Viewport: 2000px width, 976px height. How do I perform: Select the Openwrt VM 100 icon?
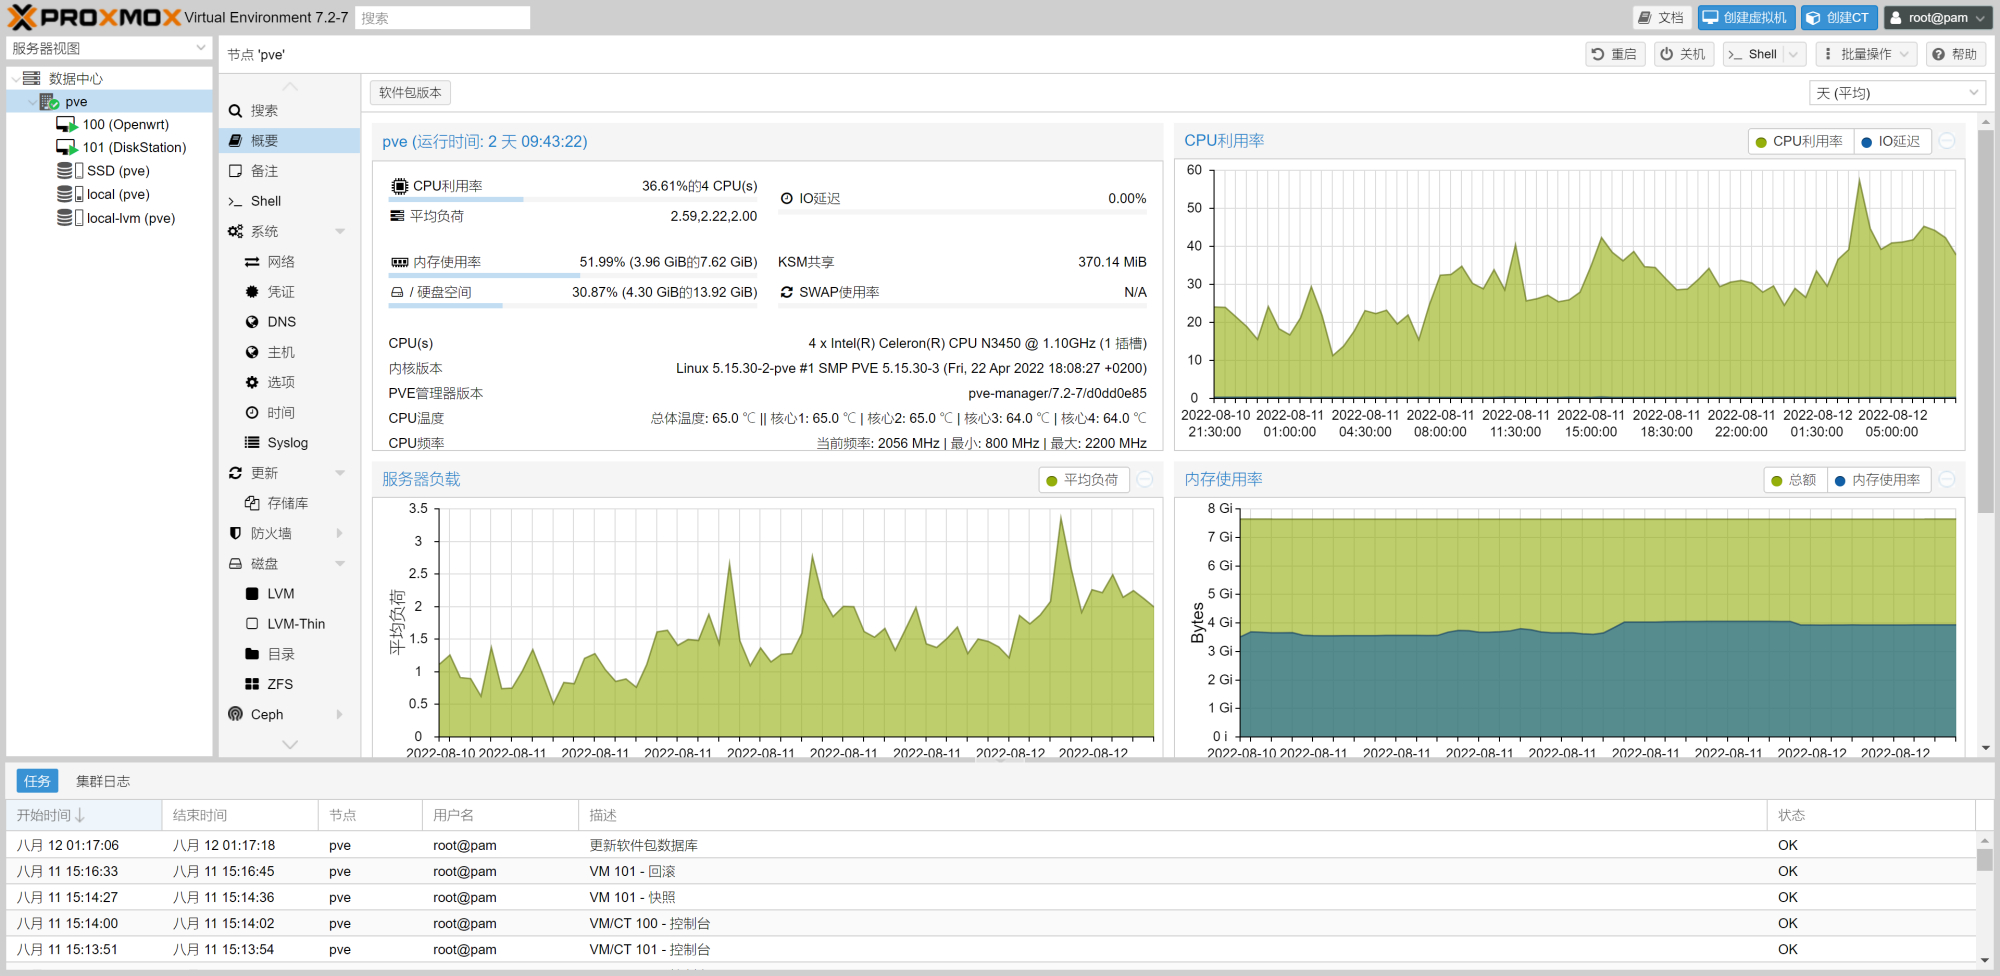tap(66, 125)
